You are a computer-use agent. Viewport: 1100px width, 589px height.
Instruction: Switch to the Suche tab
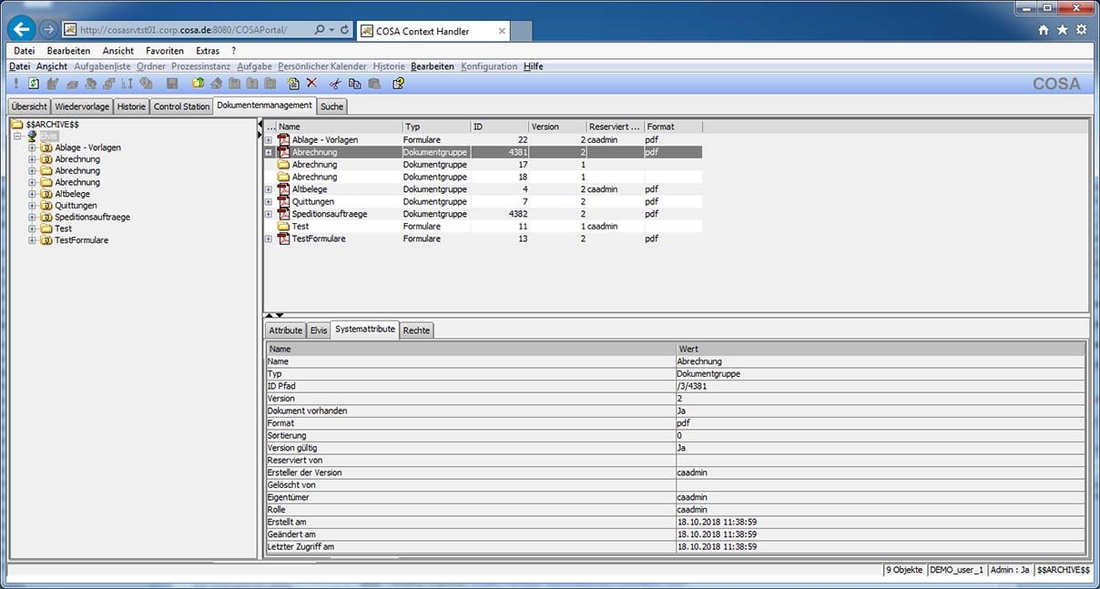click(x=331, y=105)
